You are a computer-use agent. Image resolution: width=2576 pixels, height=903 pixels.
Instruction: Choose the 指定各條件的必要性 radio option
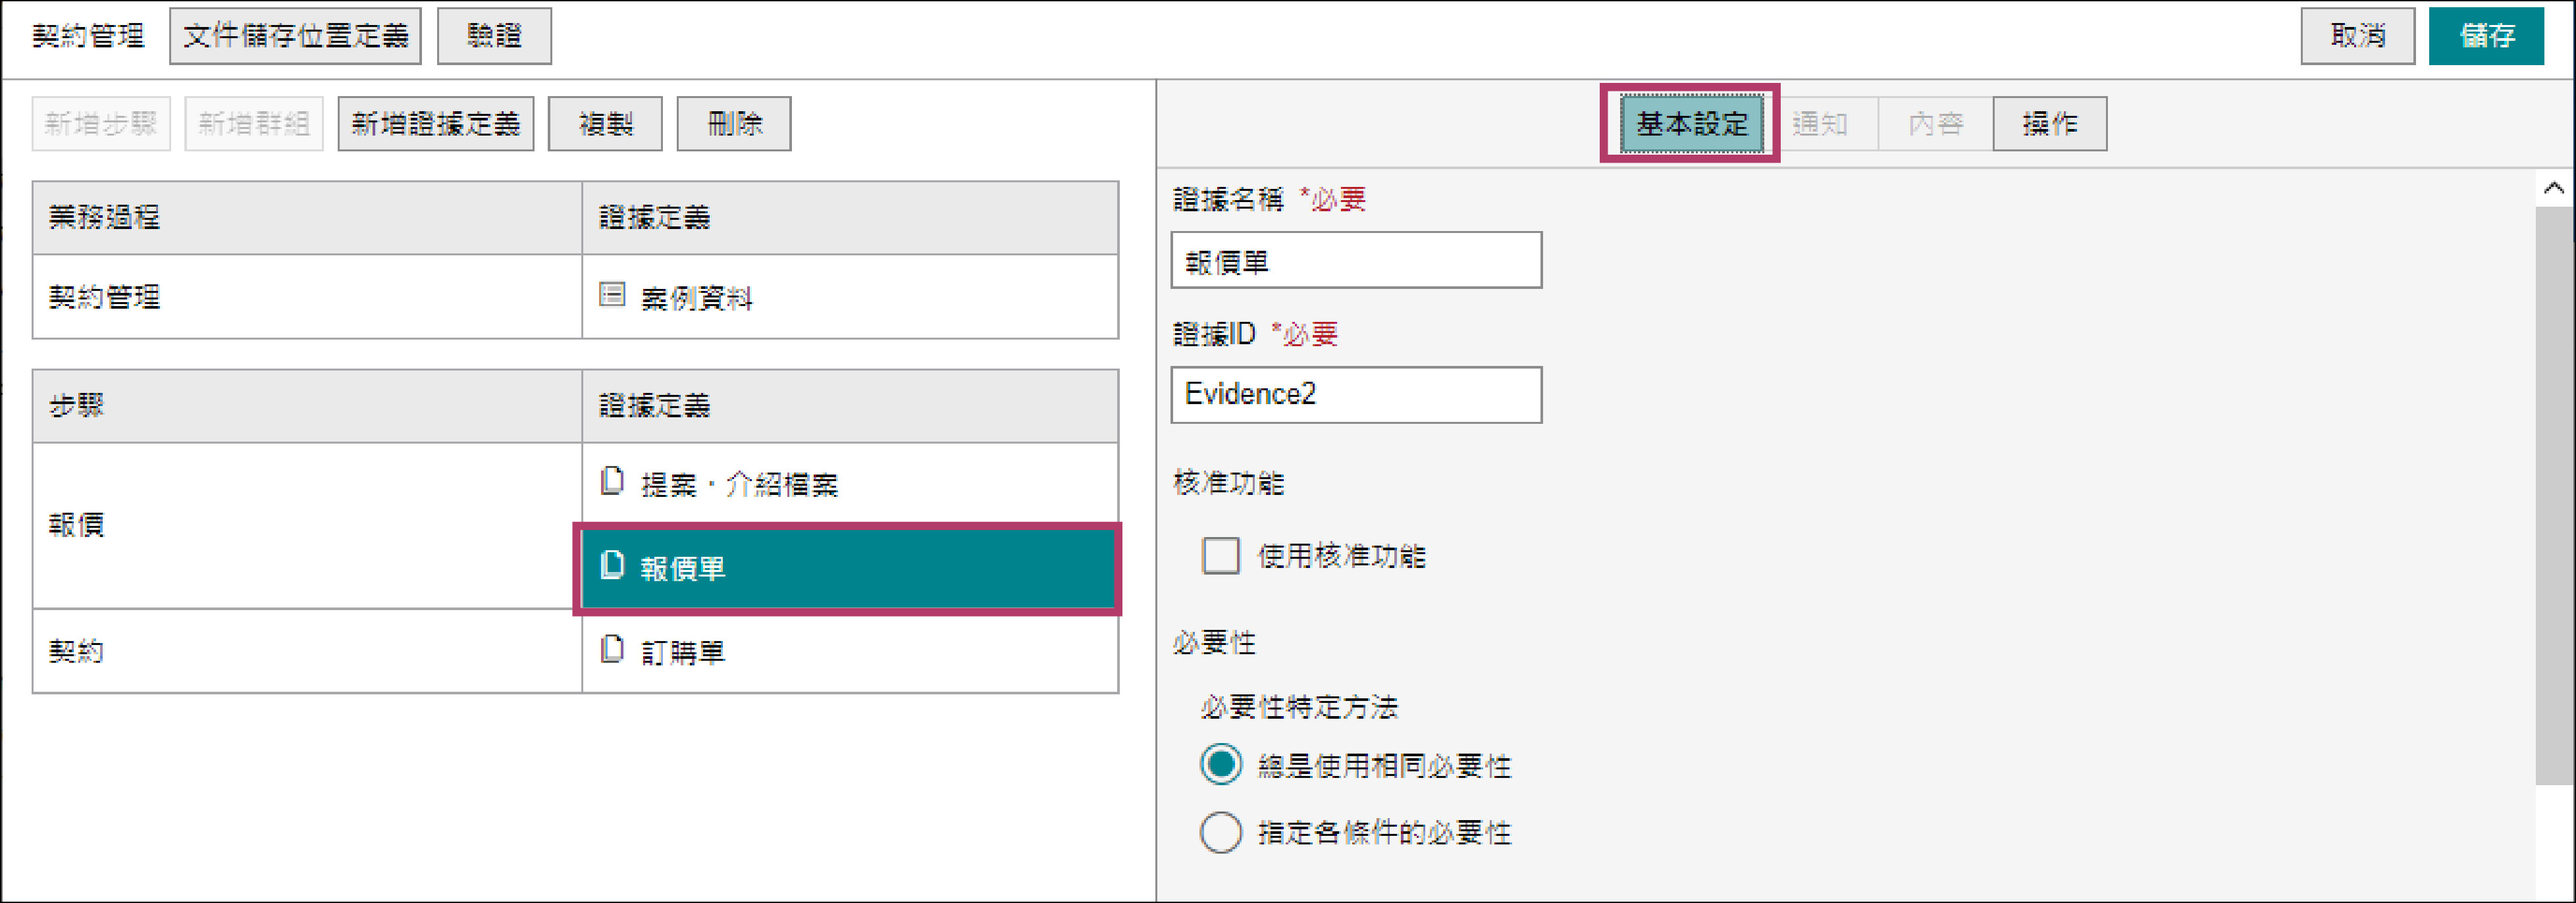[x=1221, y=832]
